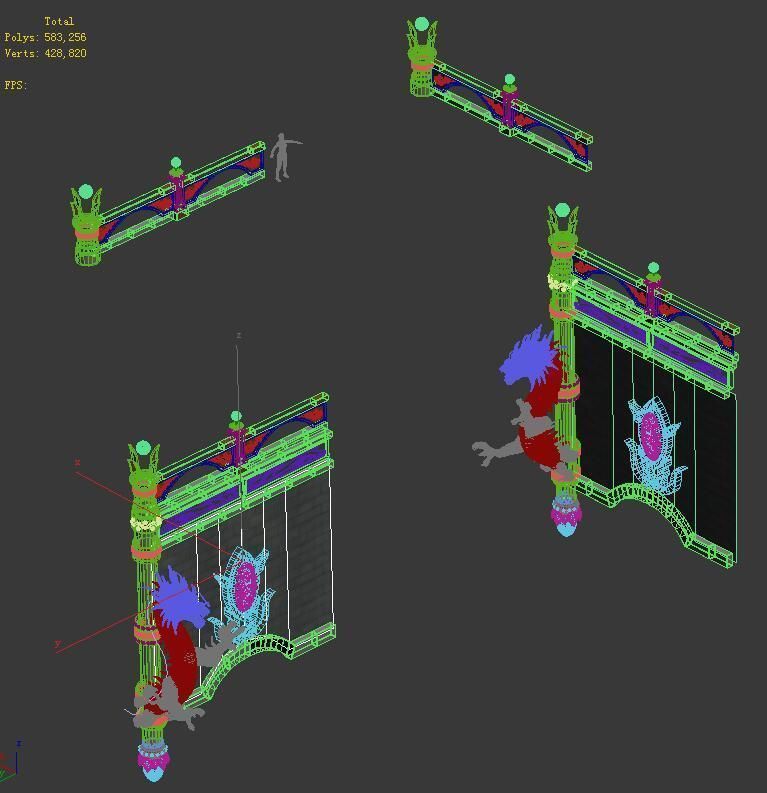The height and width of the screenshot is (793, 767).
Task: Click the "Total" statistics header
Action: coord(59,21)
